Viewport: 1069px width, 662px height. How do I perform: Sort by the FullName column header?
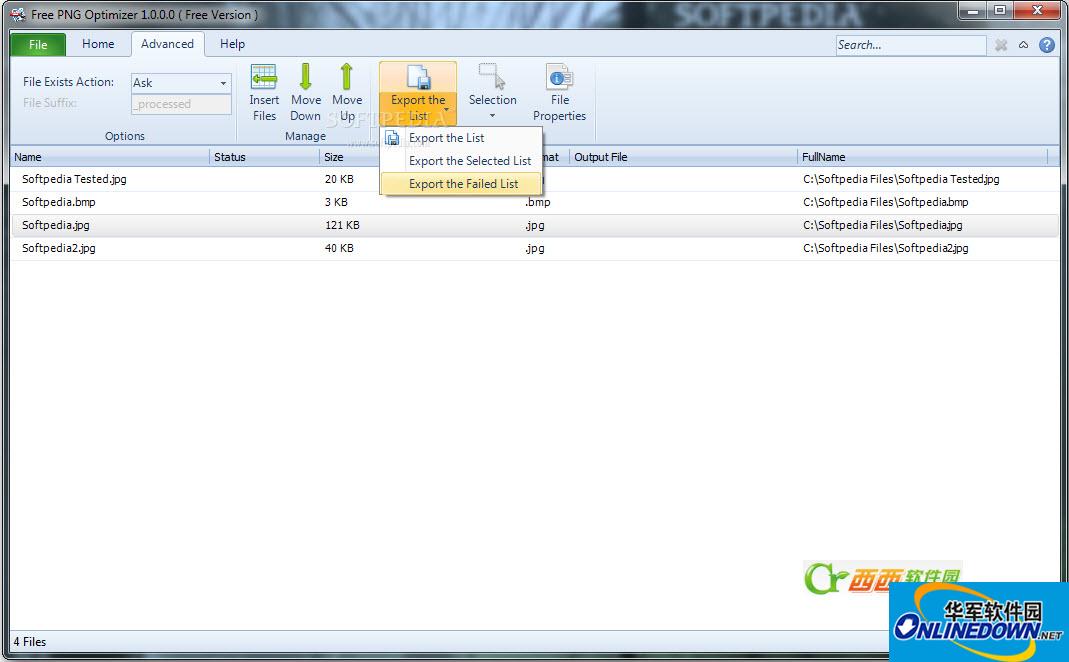[922, 157]
